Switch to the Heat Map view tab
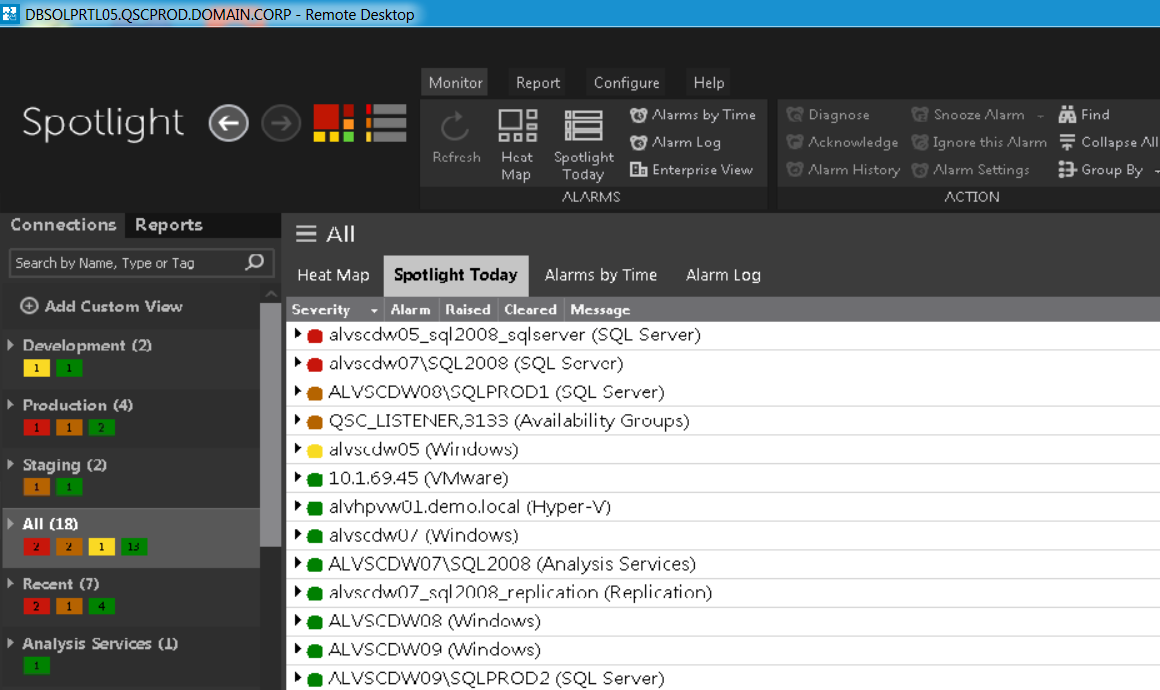Viewport: 1160px width, 690px height. (333, 275)
